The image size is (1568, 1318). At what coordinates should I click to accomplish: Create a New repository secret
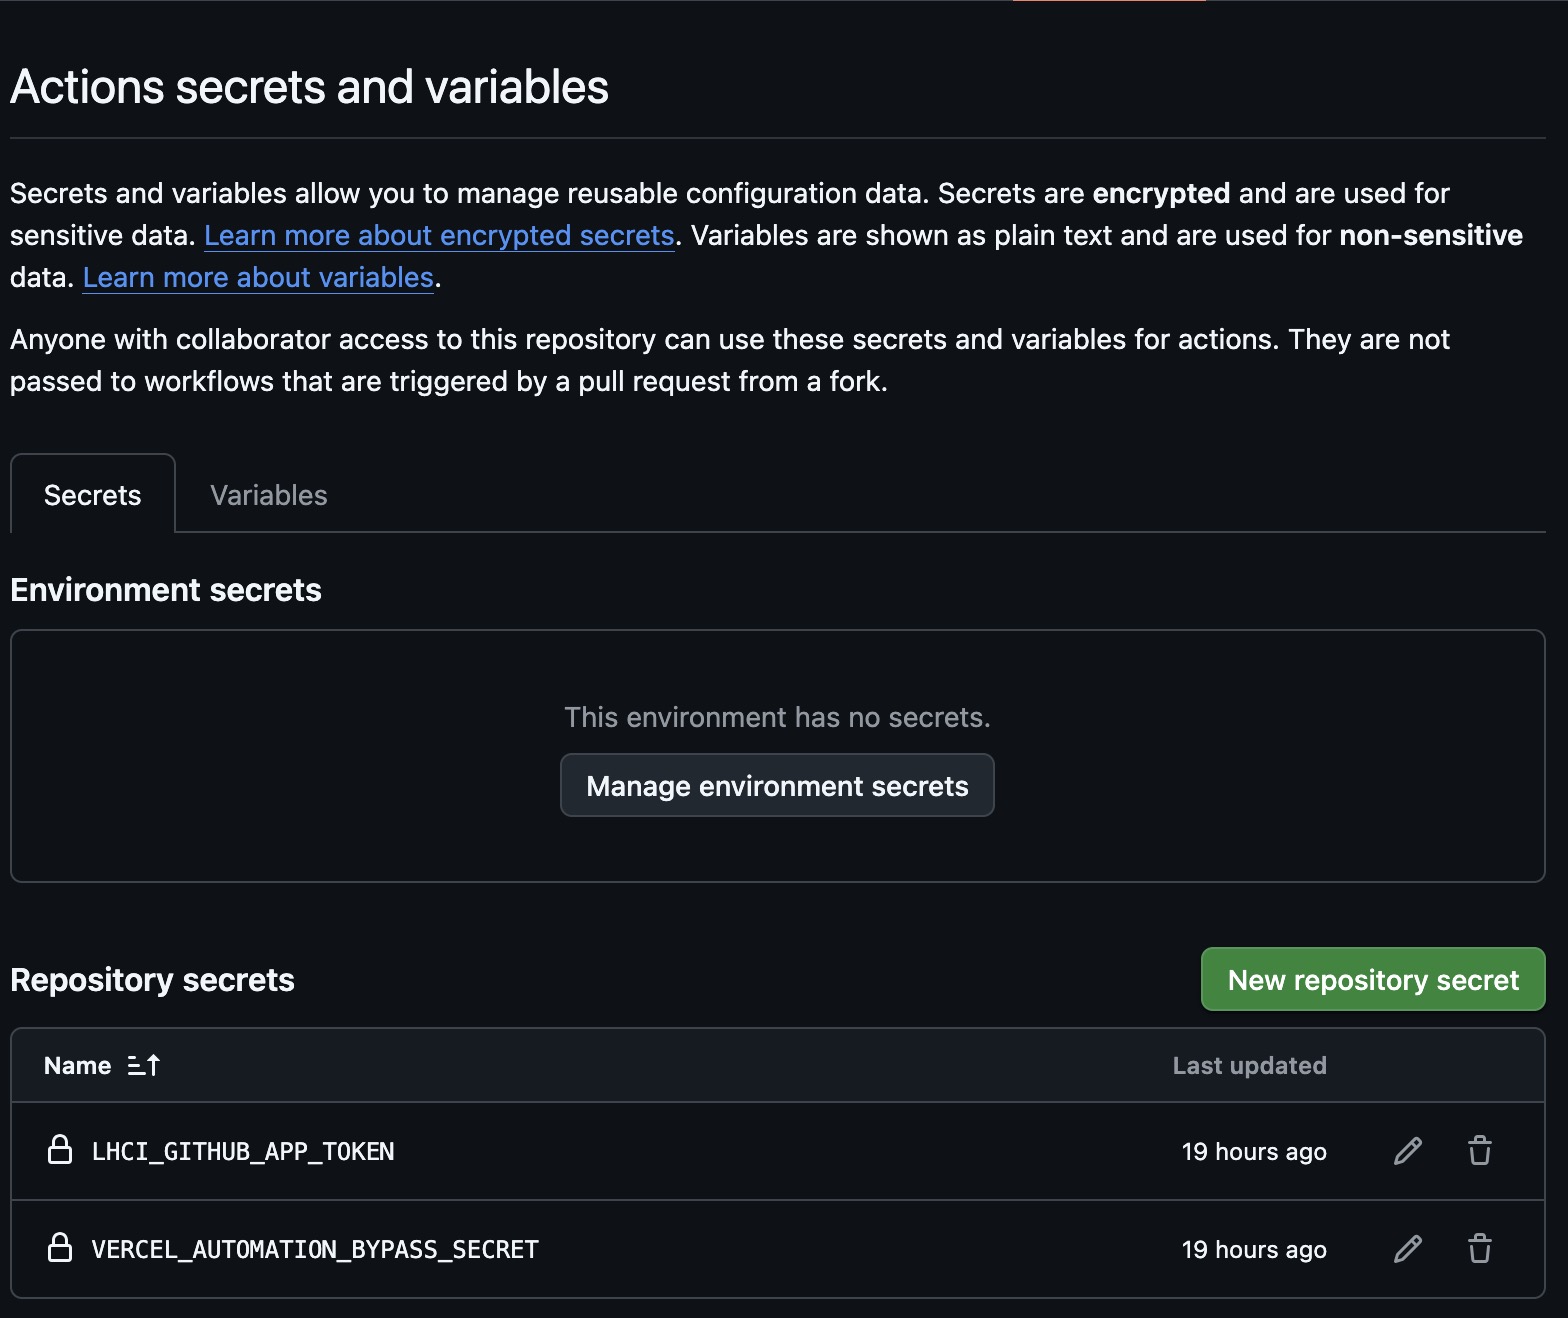(x=1373, y=980)
